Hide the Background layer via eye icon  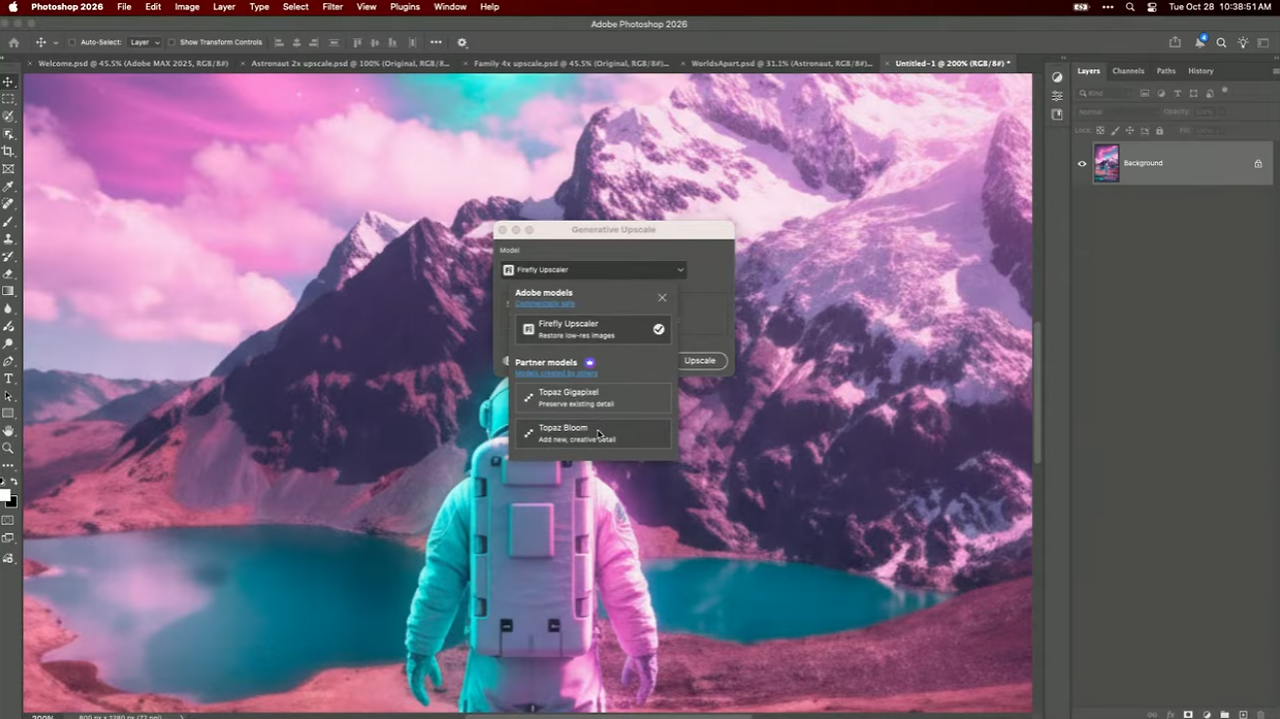click(x=1082, y=164)
